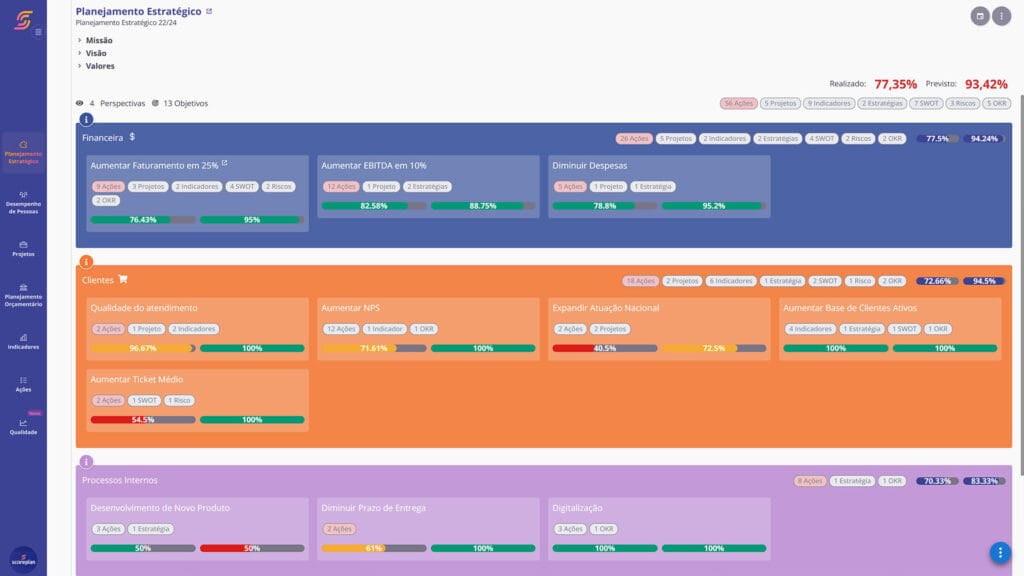Click 26 Ações tag in Financeira header
Screen dimensions: 1024x576
pyautogui.click(x=633, y=138)
